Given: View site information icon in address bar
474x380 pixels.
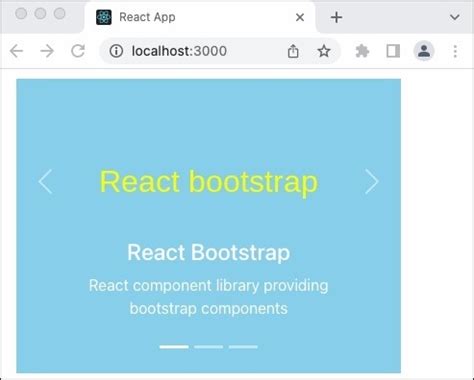Looking at the screenshot, I should tap(116, 51).
